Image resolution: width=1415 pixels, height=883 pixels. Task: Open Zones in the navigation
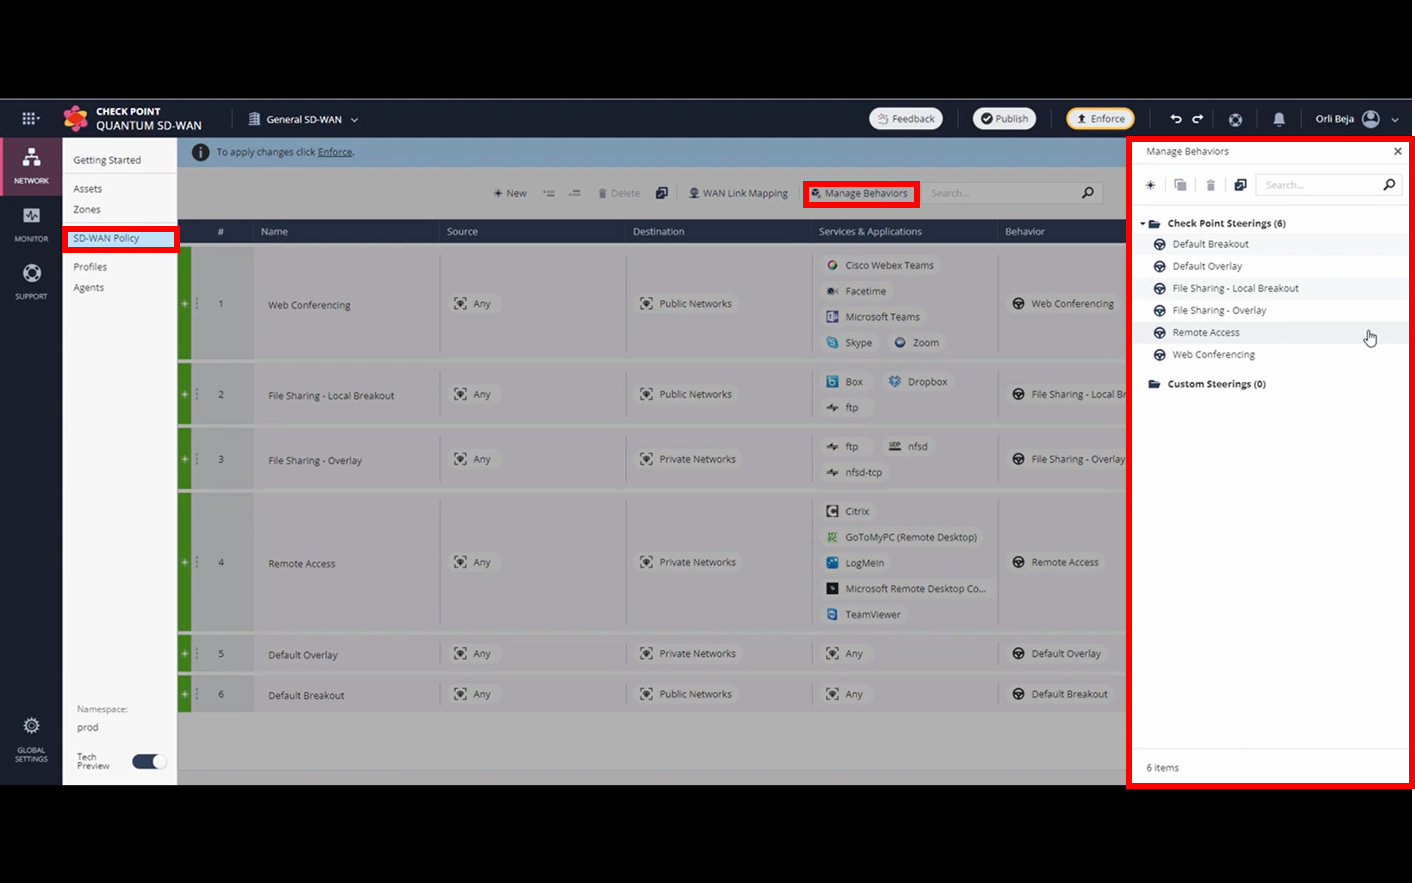(x=87, y=210)
